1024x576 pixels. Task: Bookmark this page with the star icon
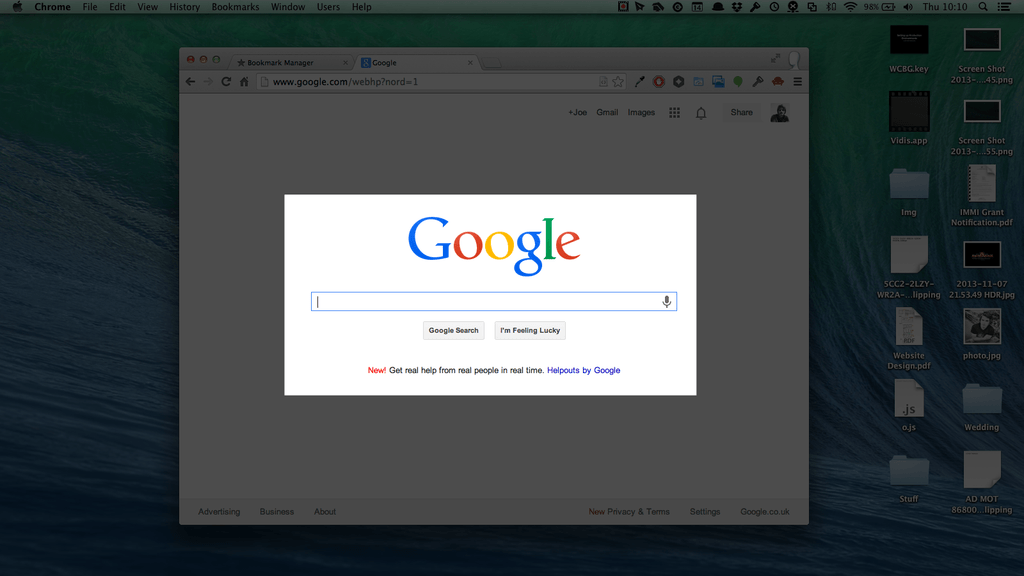click(618, 82)
